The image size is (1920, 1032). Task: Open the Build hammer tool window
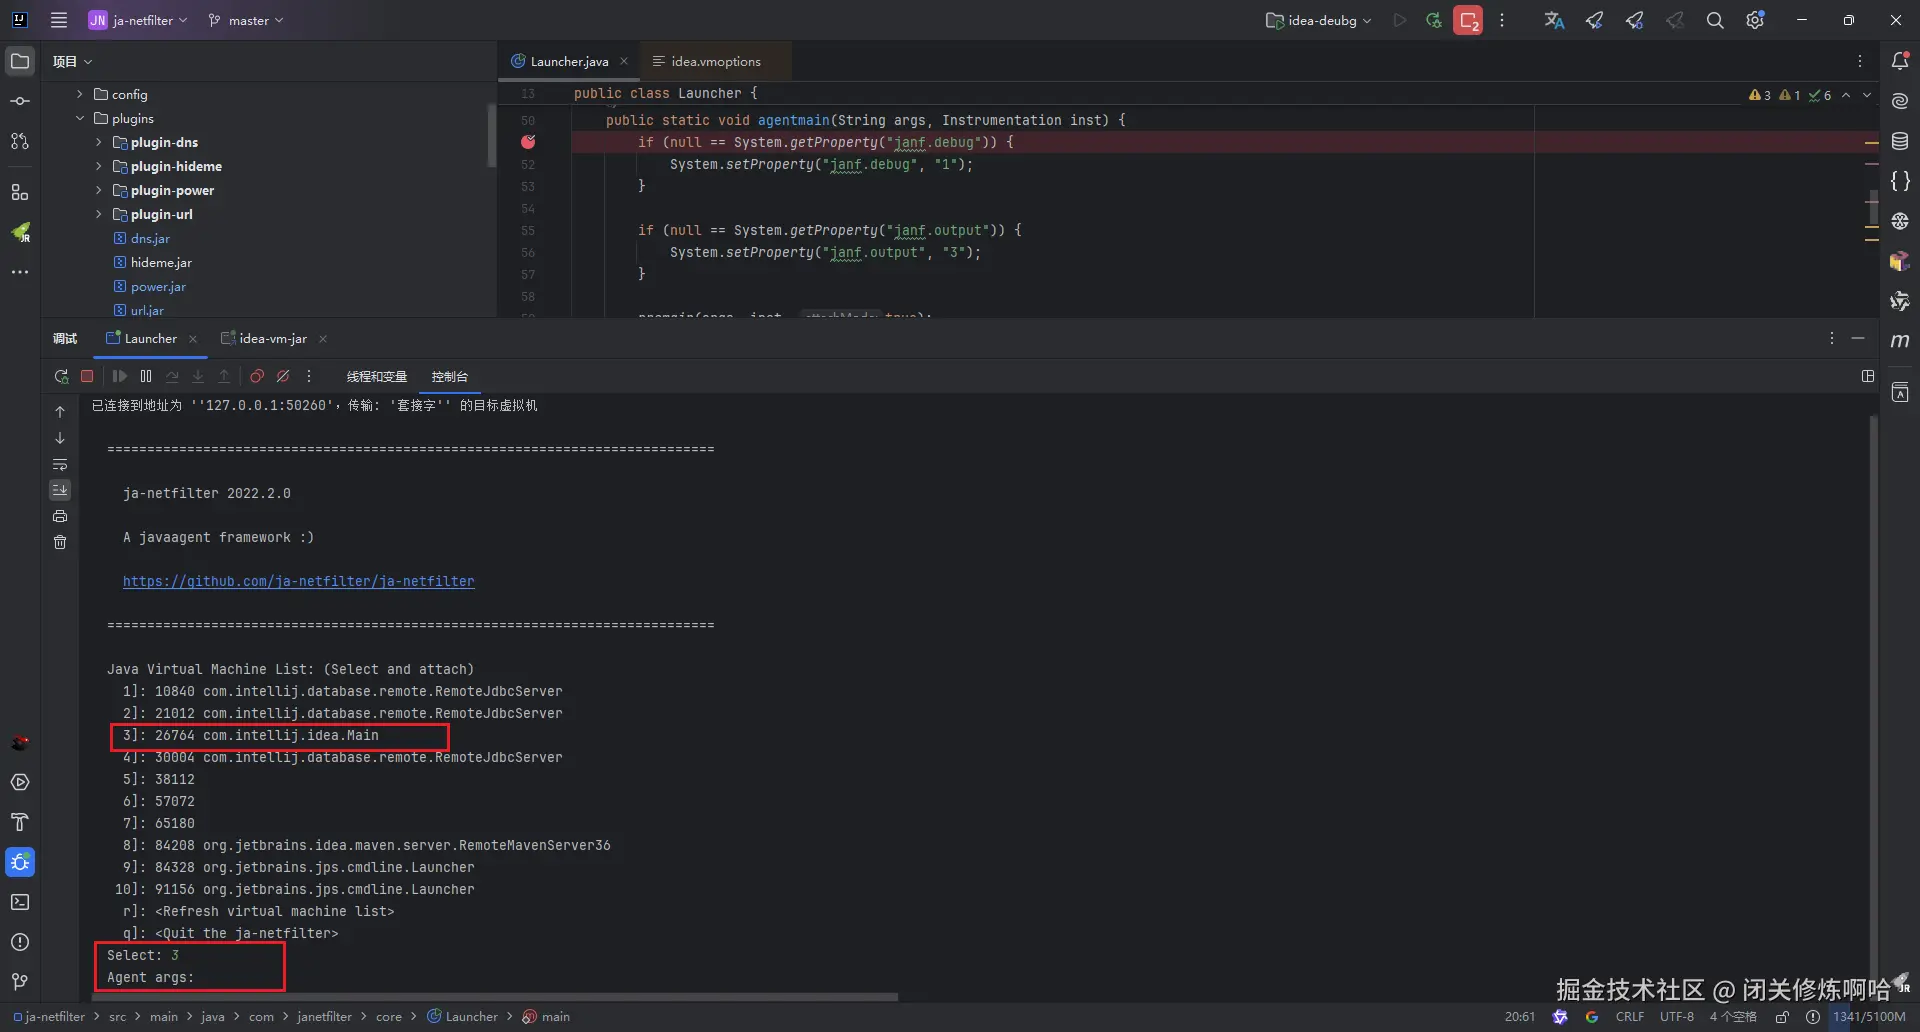pos(20,822)
